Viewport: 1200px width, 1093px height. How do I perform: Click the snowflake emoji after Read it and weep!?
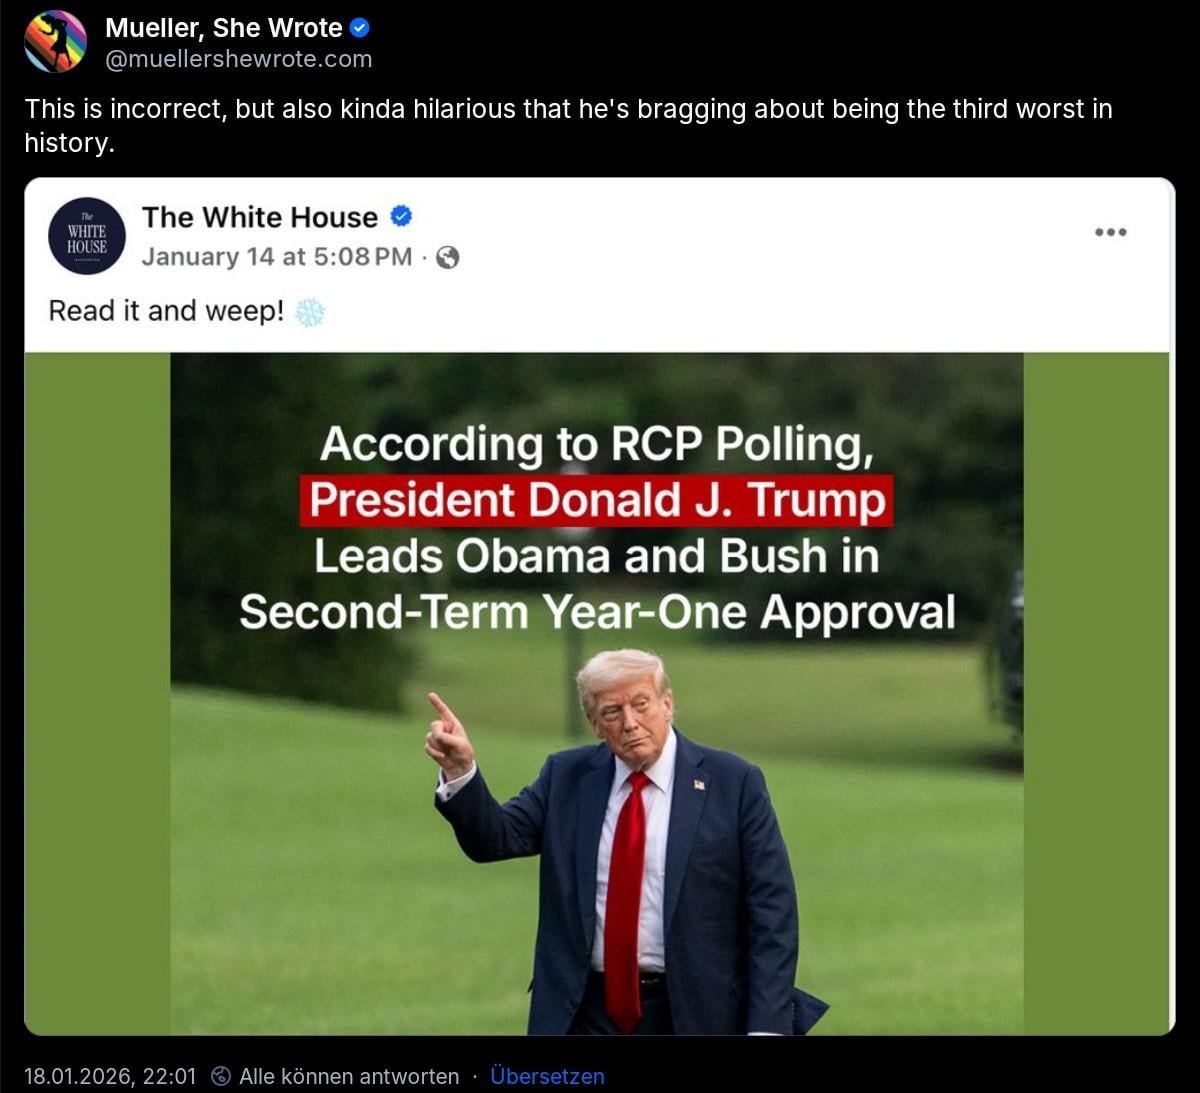pyautogui.click(x=310, y=312)
